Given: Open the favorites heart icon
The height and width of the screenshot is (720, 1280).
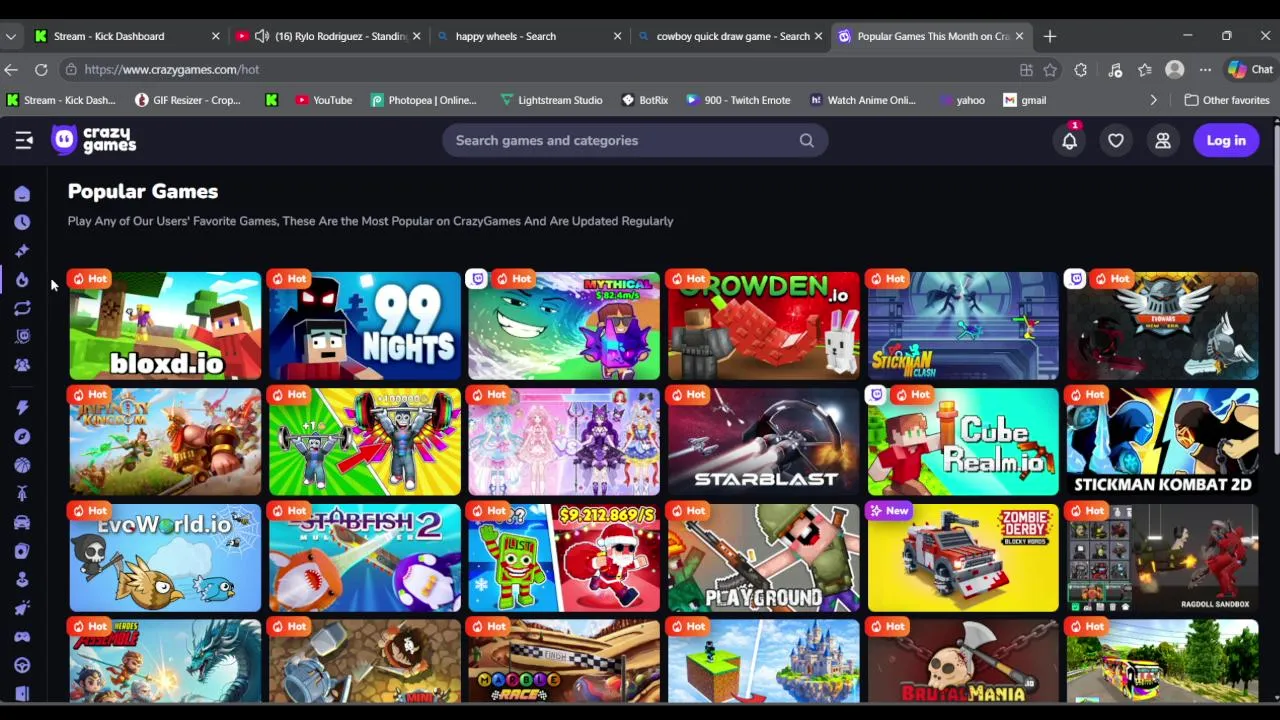Looking at the screenshot, I should pyautogui.click(x=1116, y=141).
